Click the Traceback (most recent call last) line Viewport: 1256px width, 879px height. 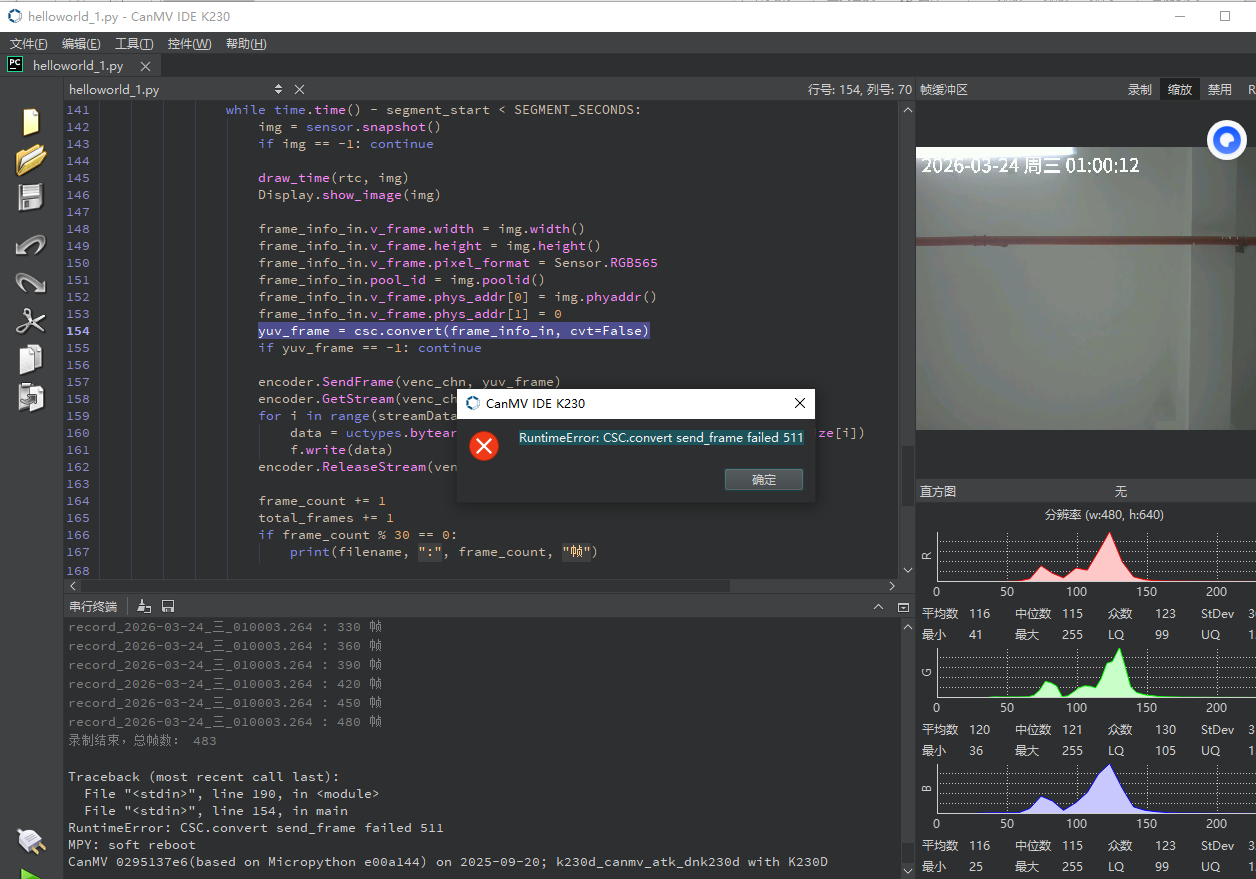click(x=204, y=777)
